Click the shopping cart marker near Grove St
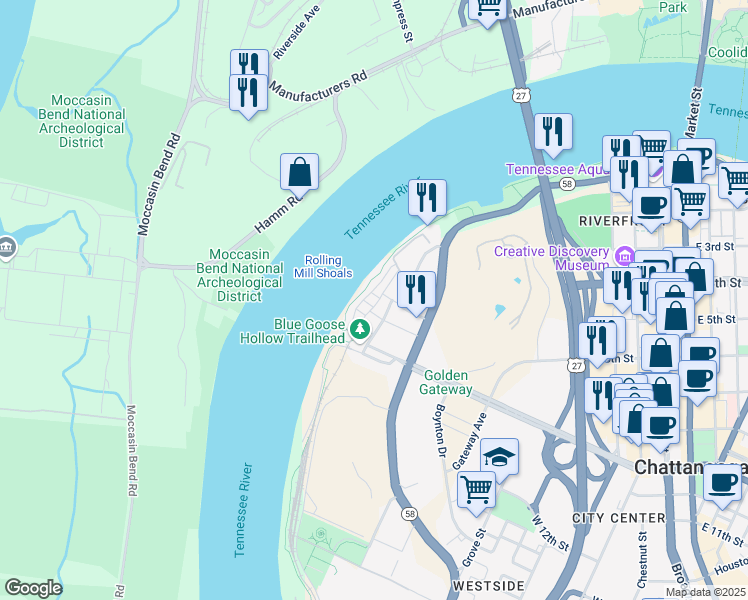Image resolution: width=748 pixels, height=600 pixels. 476,492
